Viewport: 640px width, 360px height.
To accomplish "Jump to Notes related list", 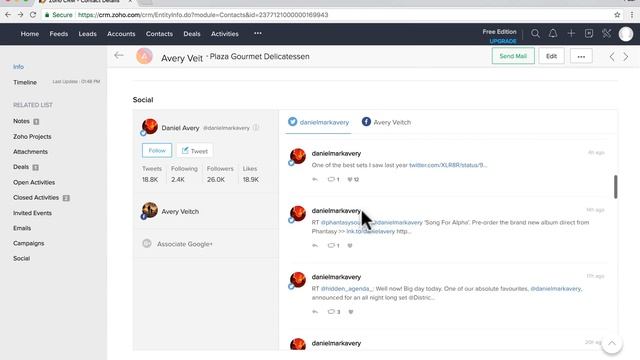I will (21, 121).
